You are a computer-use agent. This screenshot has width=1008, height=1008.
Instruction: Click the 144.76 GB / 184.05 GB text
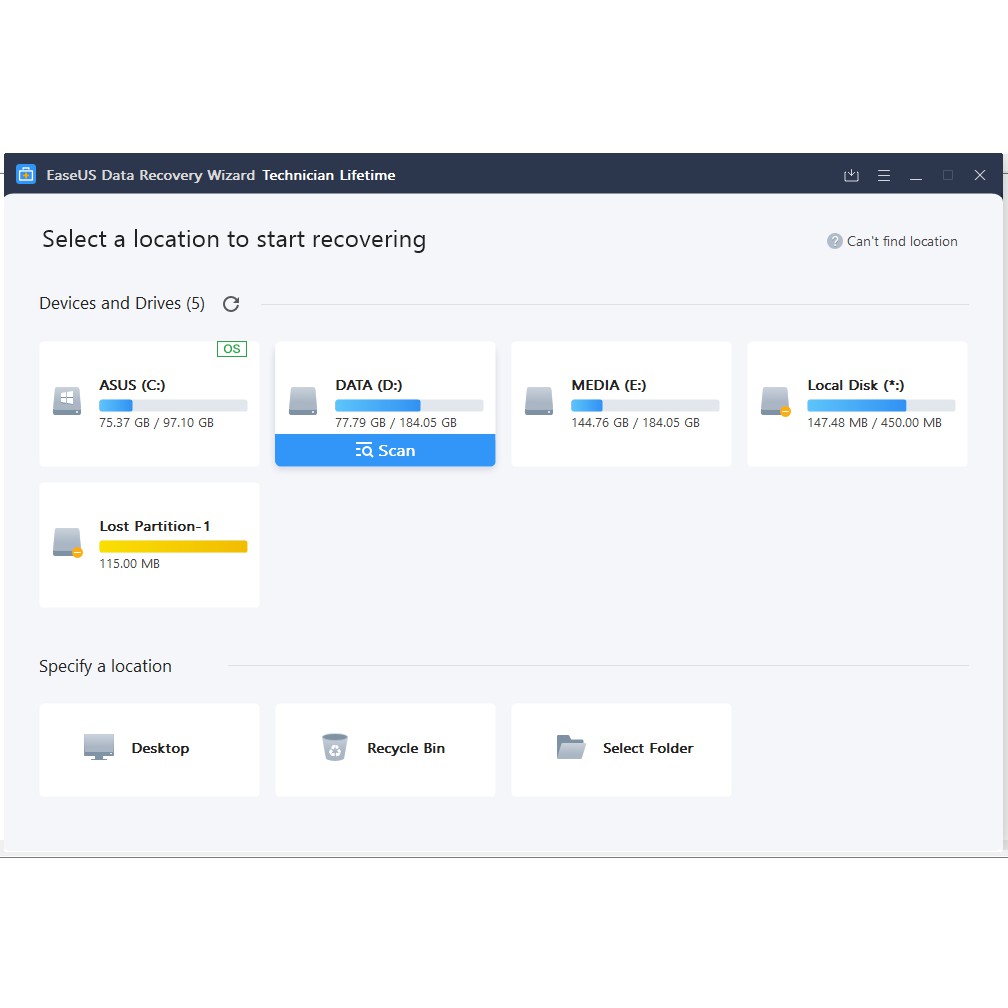click(635, 422)
